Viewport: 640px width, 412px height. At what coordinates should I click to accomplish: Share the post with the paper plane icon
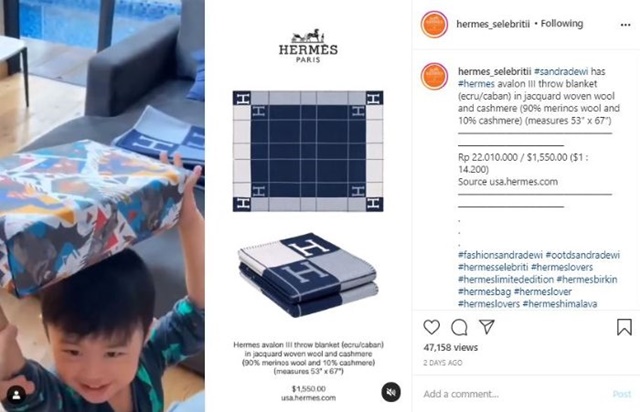pos(487,327)
